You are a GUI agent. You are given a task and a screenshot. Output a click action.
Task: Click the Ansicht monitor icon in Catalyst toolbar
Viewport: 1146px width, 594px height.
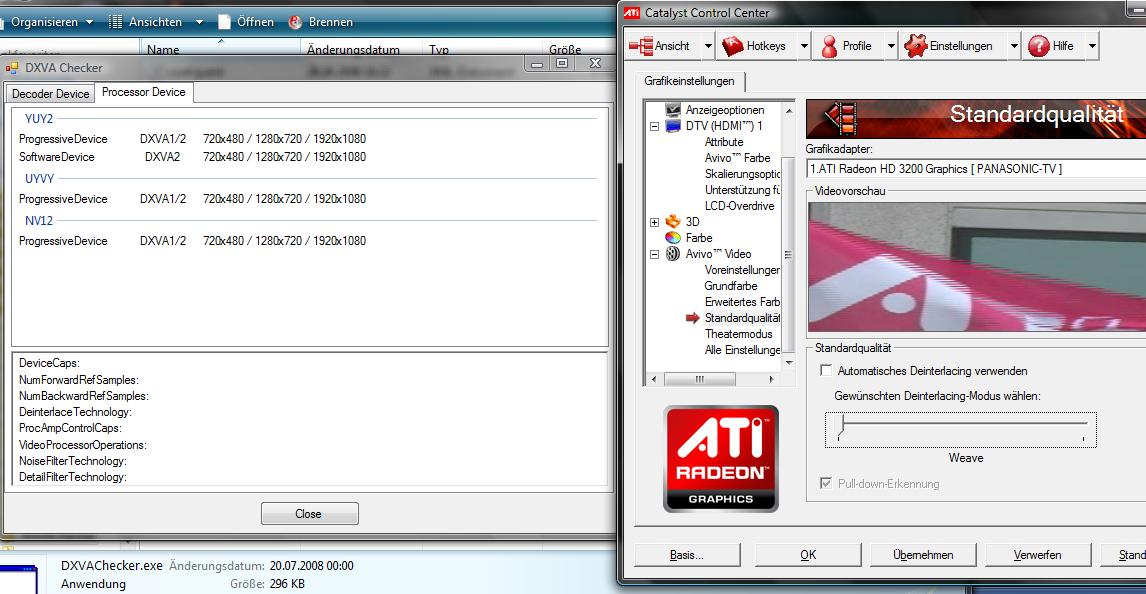(641, 46)
